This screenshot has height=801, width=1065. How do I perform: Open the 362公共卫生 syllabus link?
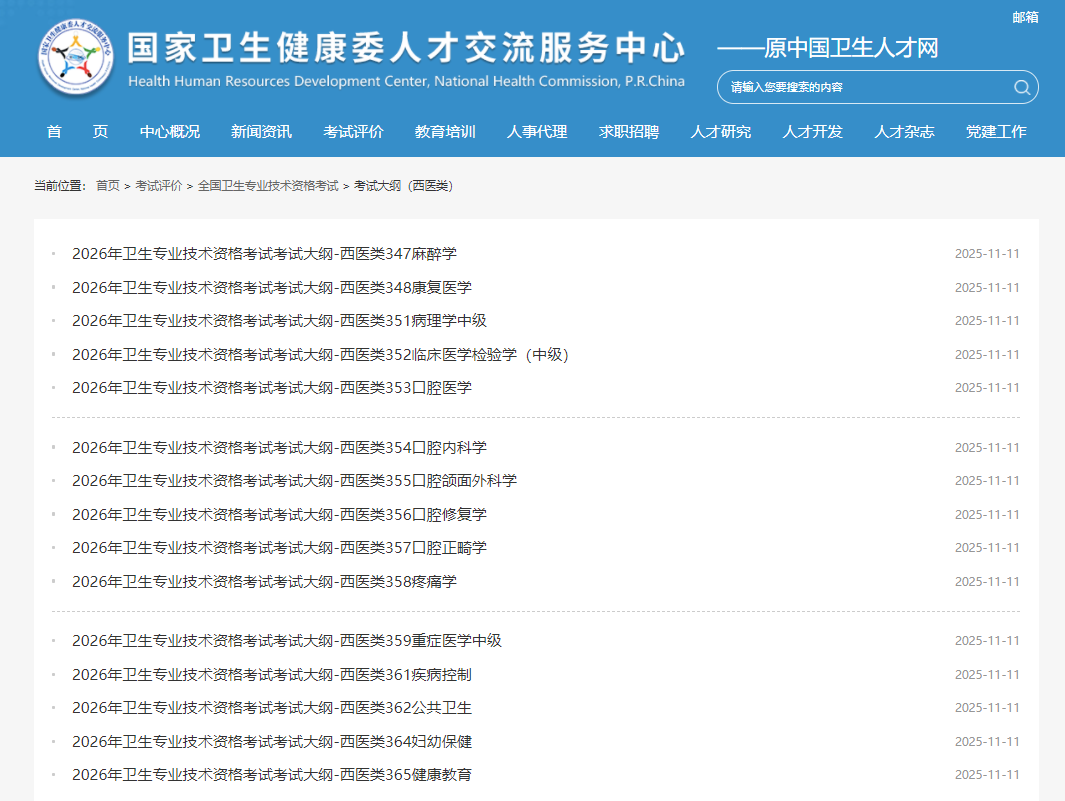(x=272, y=708)
